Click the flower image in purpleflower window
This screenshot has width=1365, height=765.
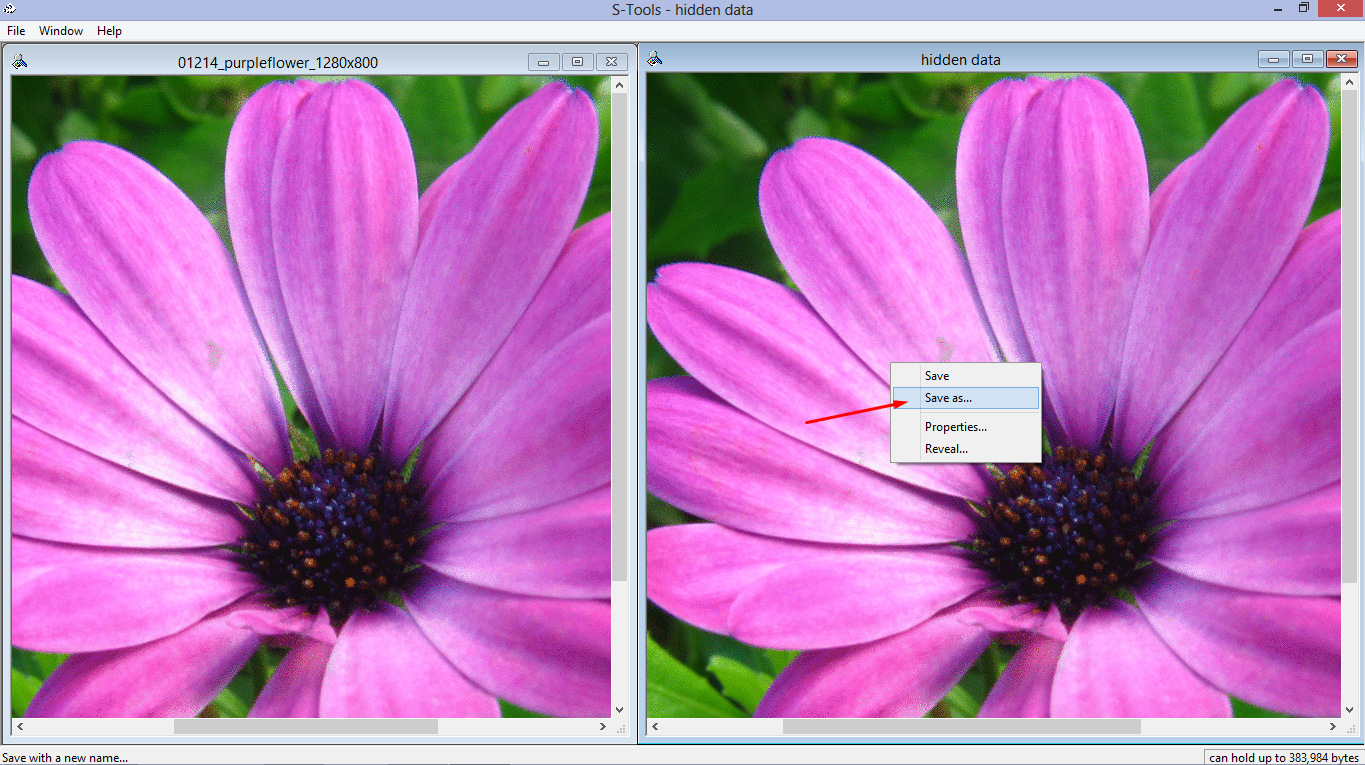(311, 397)
